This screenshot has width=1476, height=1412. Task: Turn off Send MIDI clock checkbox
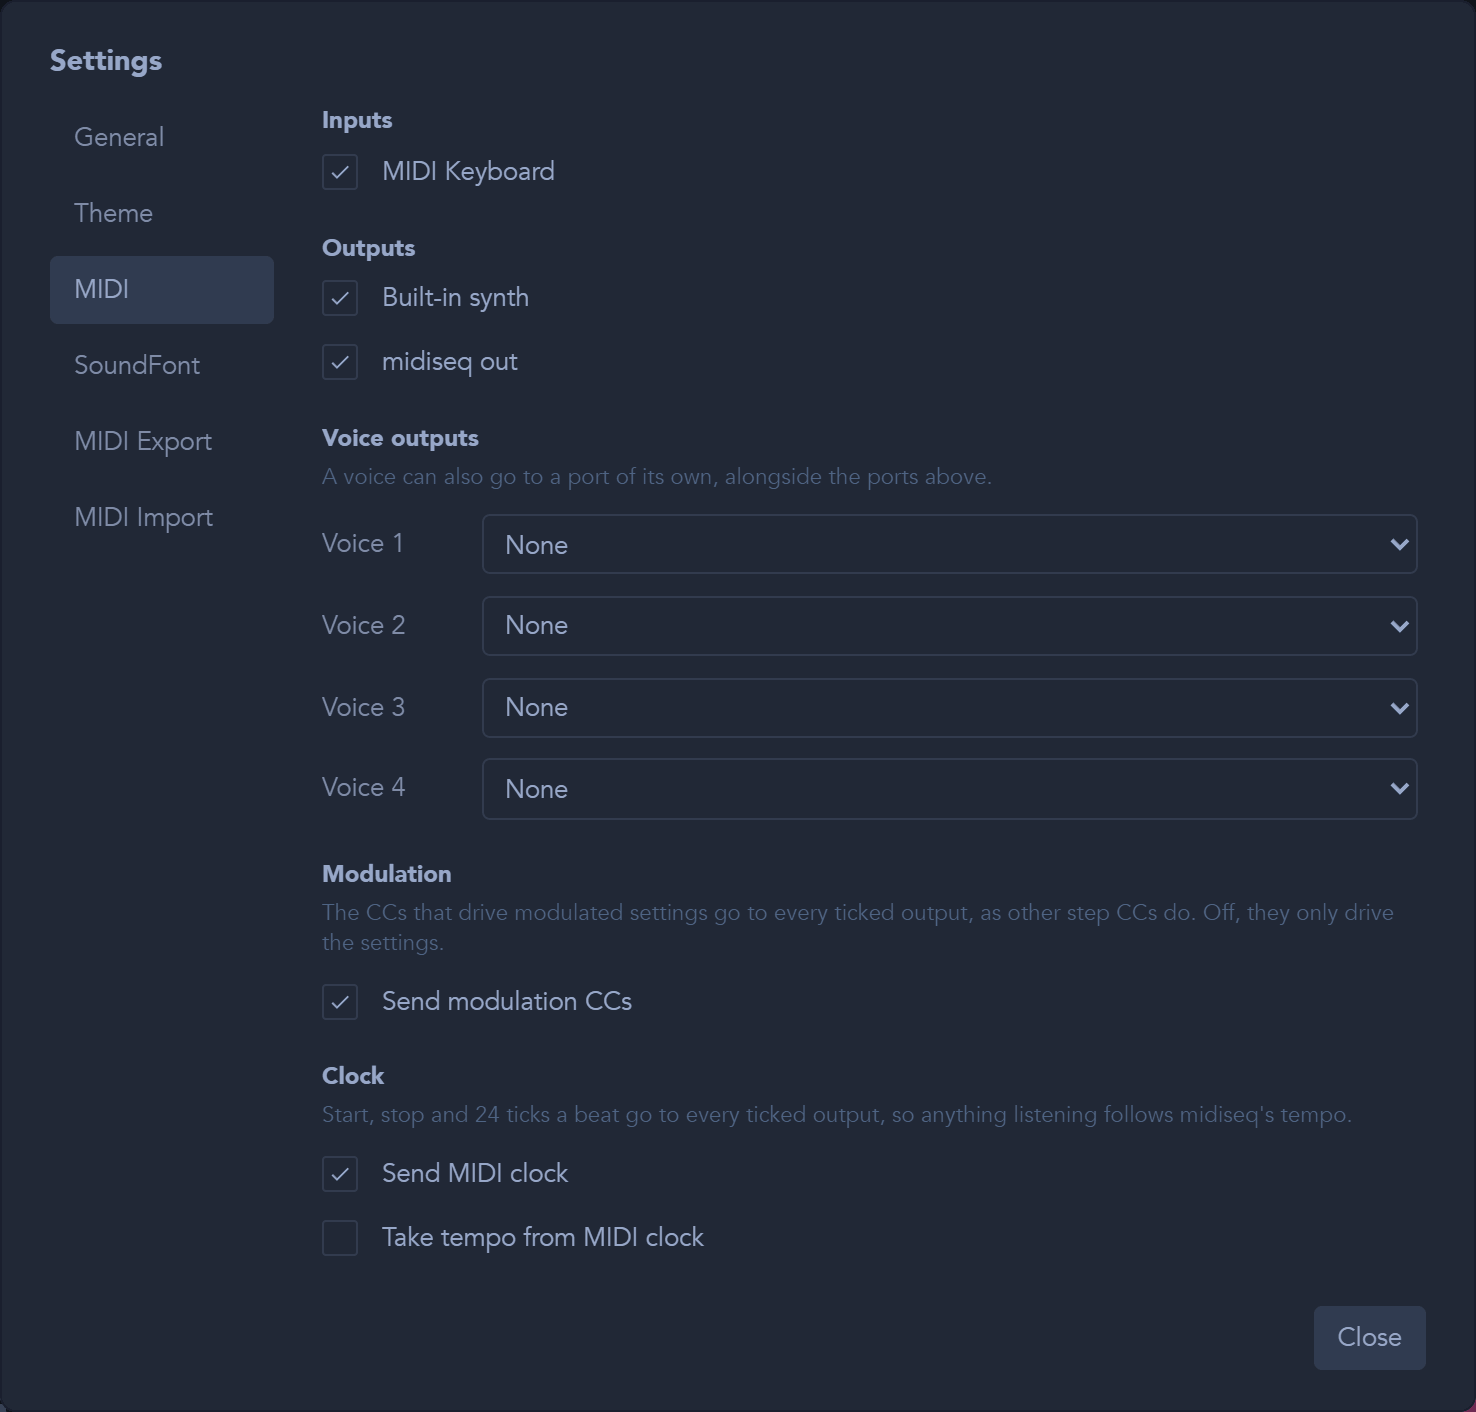(340, 1174)
